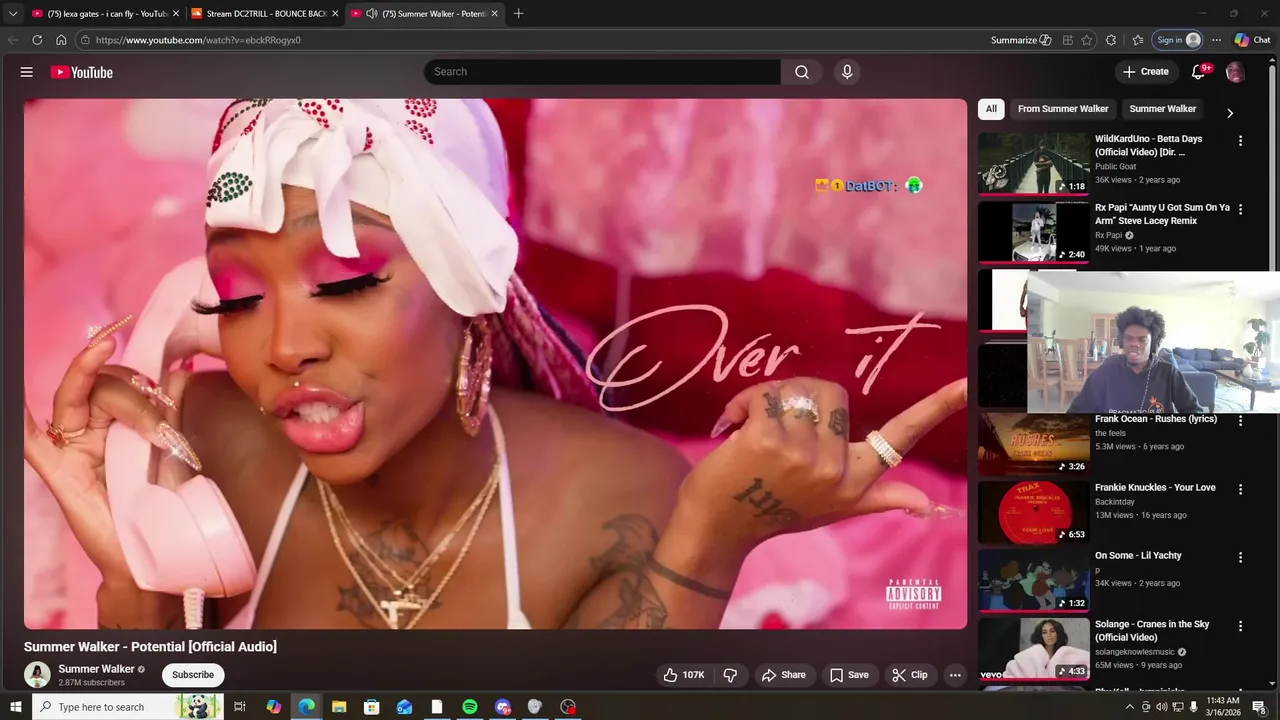Like the Summer Walker video
Screen dimensions: 1280x720
(x=684, y=675)
